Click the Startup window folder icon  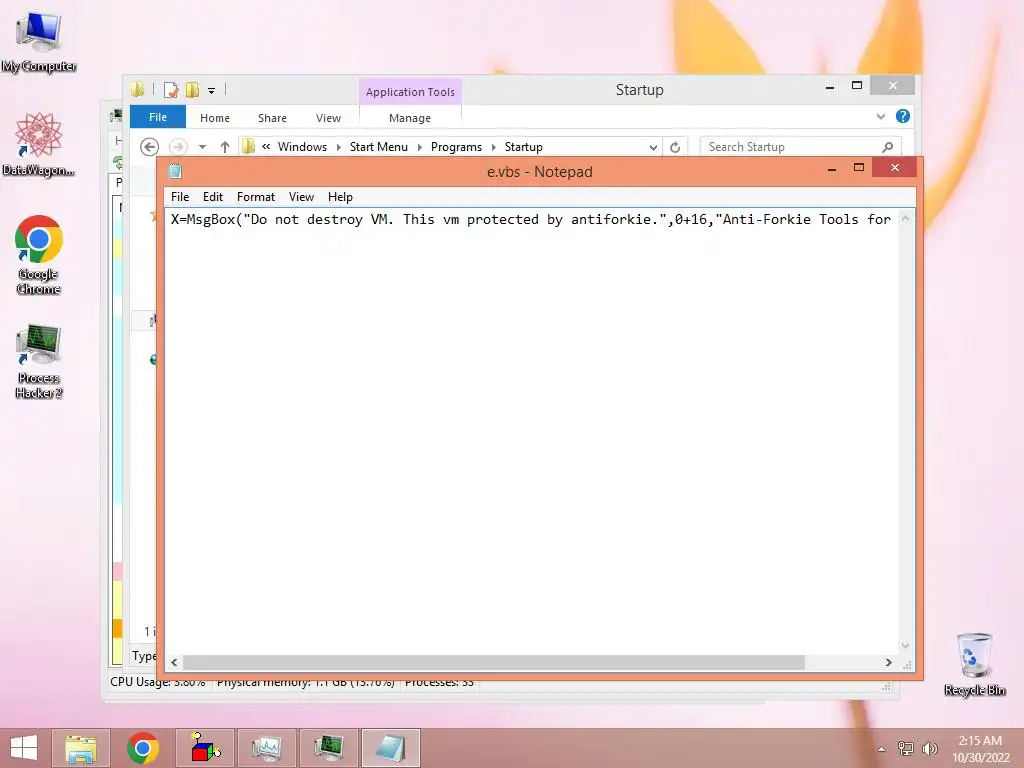tap(138, 89)
